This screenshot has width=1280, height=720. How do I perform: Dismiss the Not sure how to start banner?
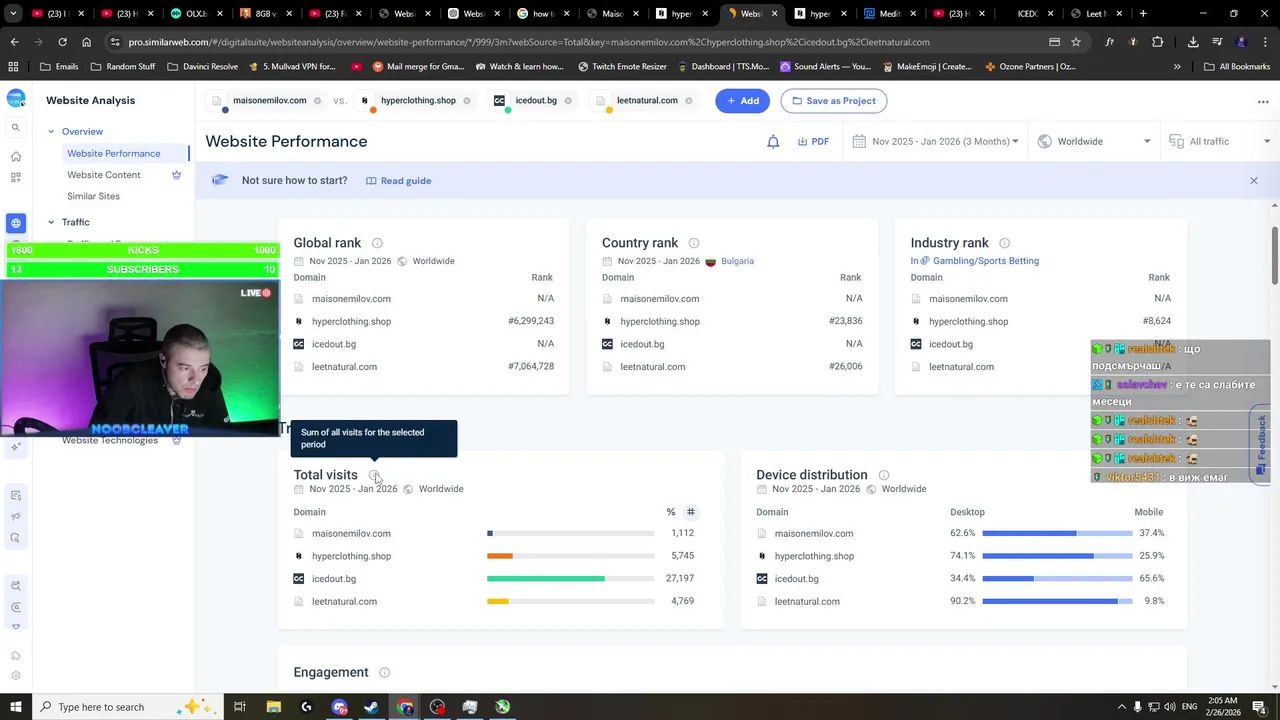(x=1253, y=181)
